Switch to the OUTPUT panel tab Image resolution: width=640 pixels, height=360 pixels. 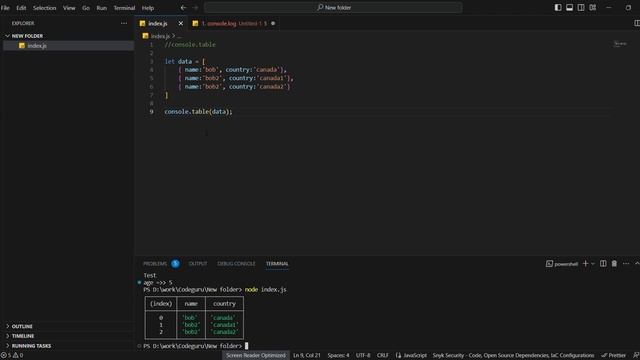(x=198, y=264)
